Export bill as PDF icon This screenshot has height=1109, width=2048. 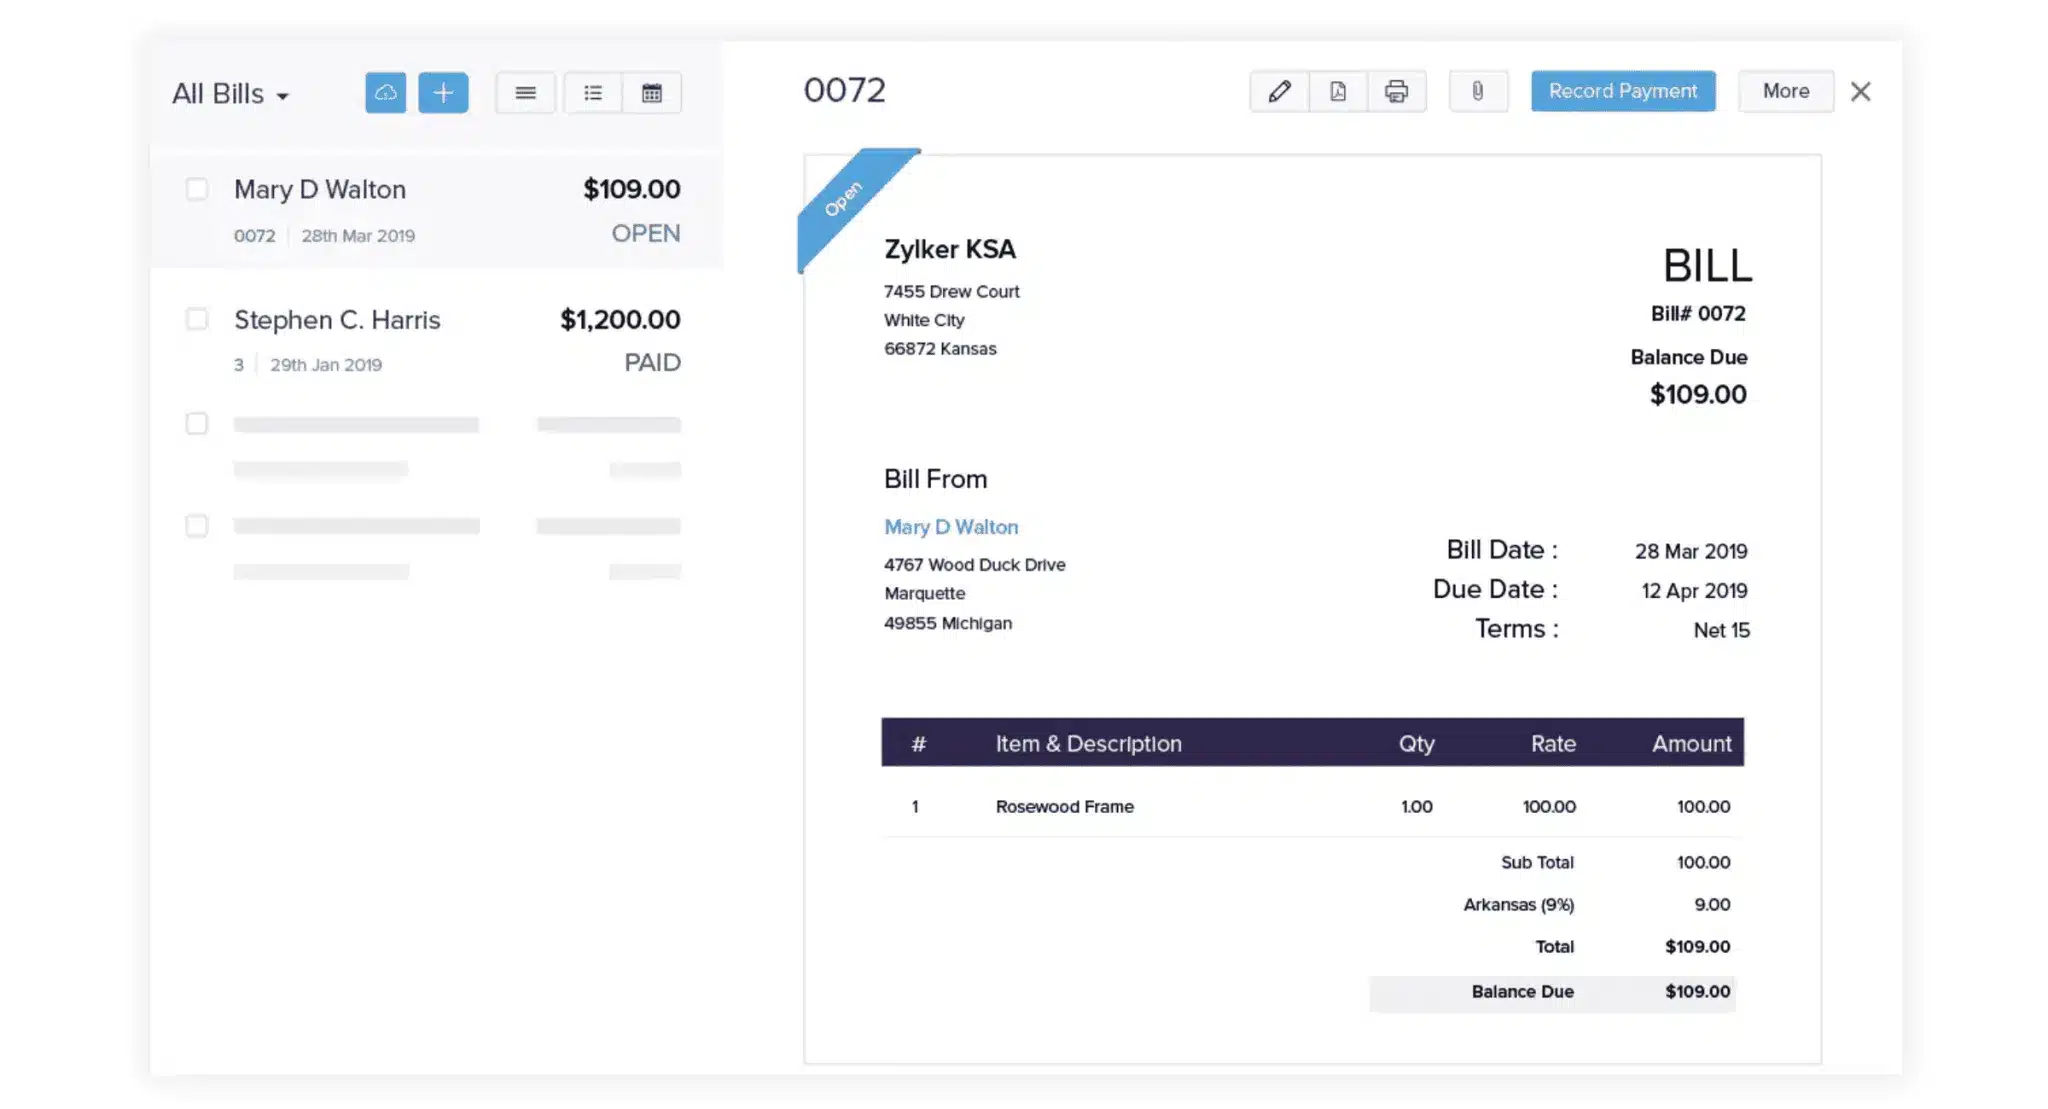click(1338, 91)
